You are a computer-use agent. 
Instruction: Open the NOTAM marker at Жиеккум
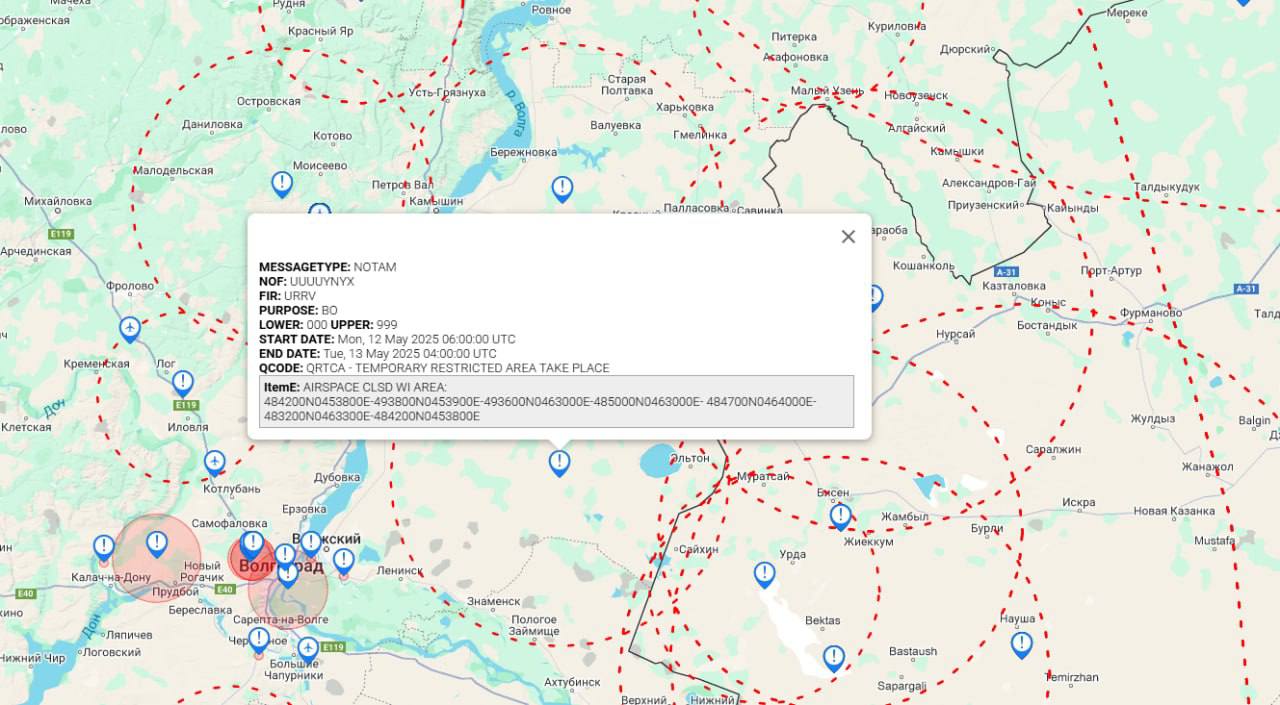[840, 515]
